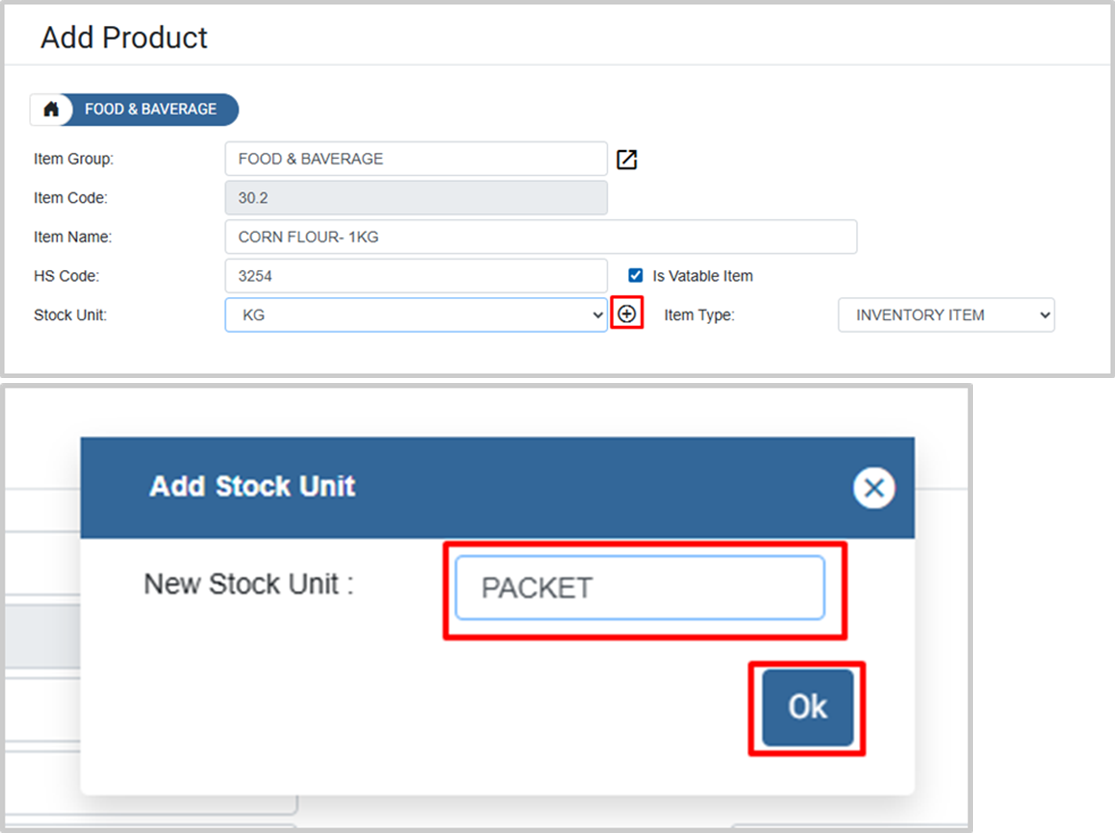
Task: Click into the Item Name field
Action: (540, 237)
